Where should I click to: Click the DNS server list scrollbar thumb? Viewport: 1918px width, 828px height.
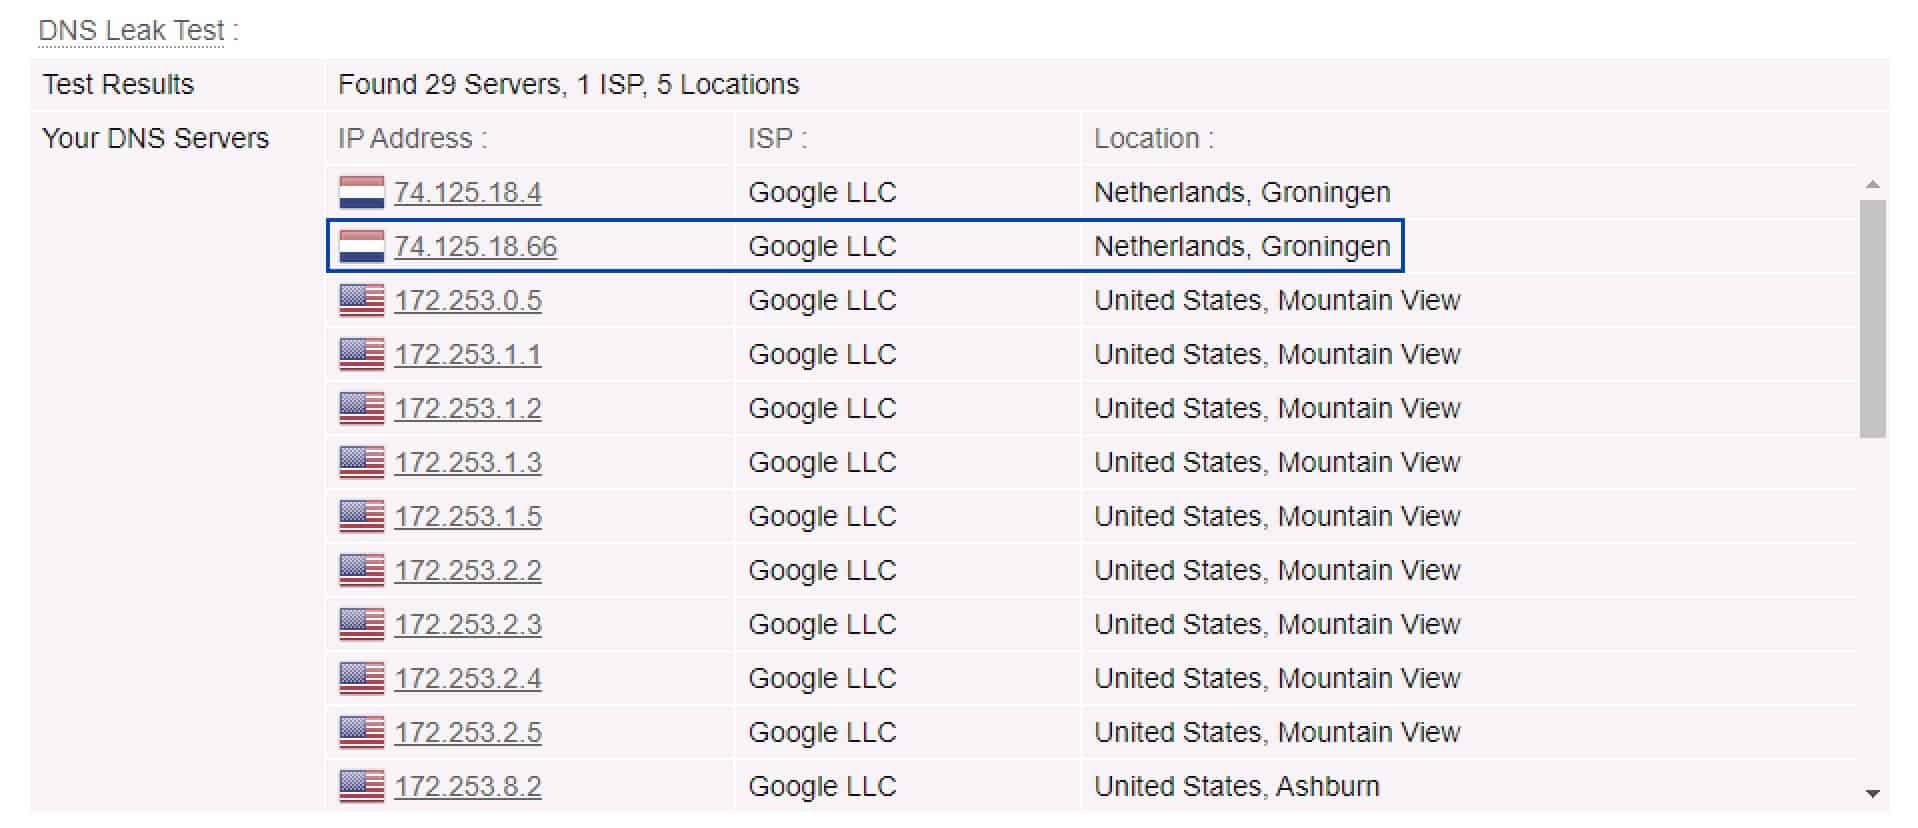(1872, 319)
